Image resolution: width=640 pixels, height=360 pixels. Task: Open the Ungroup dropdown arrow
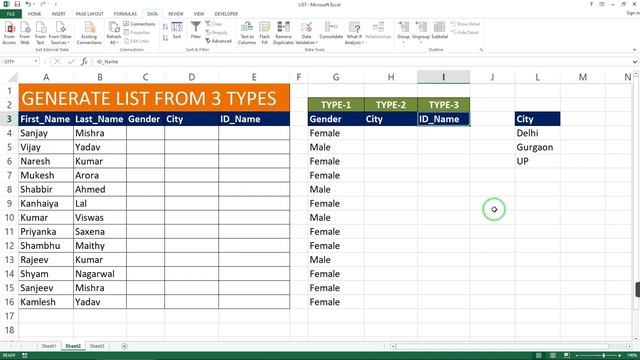coord(421,42)
